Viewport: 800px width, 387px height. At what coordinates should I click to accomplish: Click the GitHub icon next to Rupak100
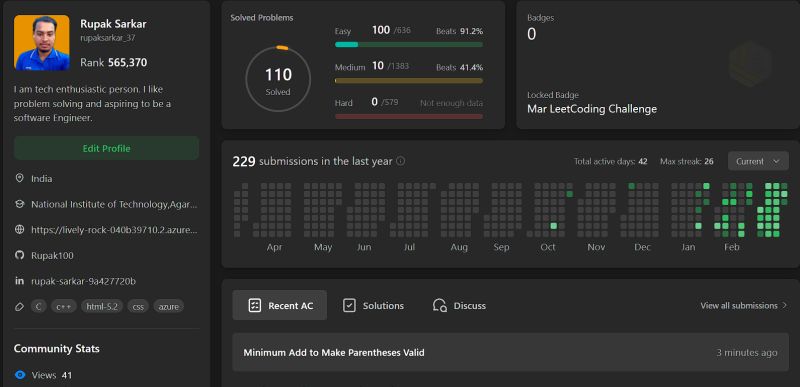click(20, 255)
